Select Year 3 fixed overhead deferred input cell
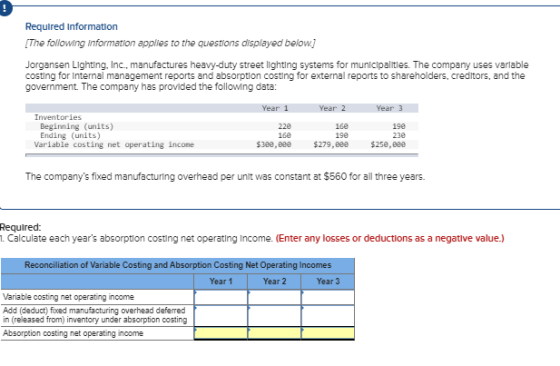The width and height of the screenshot is (560, 366). [328, 316]
